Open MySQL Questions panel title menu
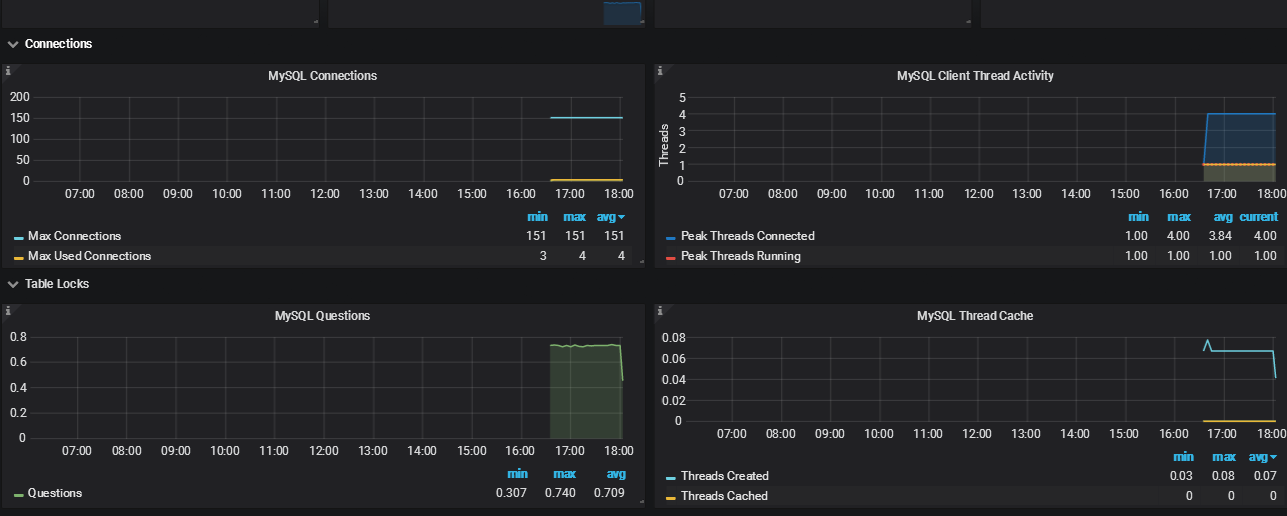The height and width of the screenshot is (516, 1287). point(322,316)
